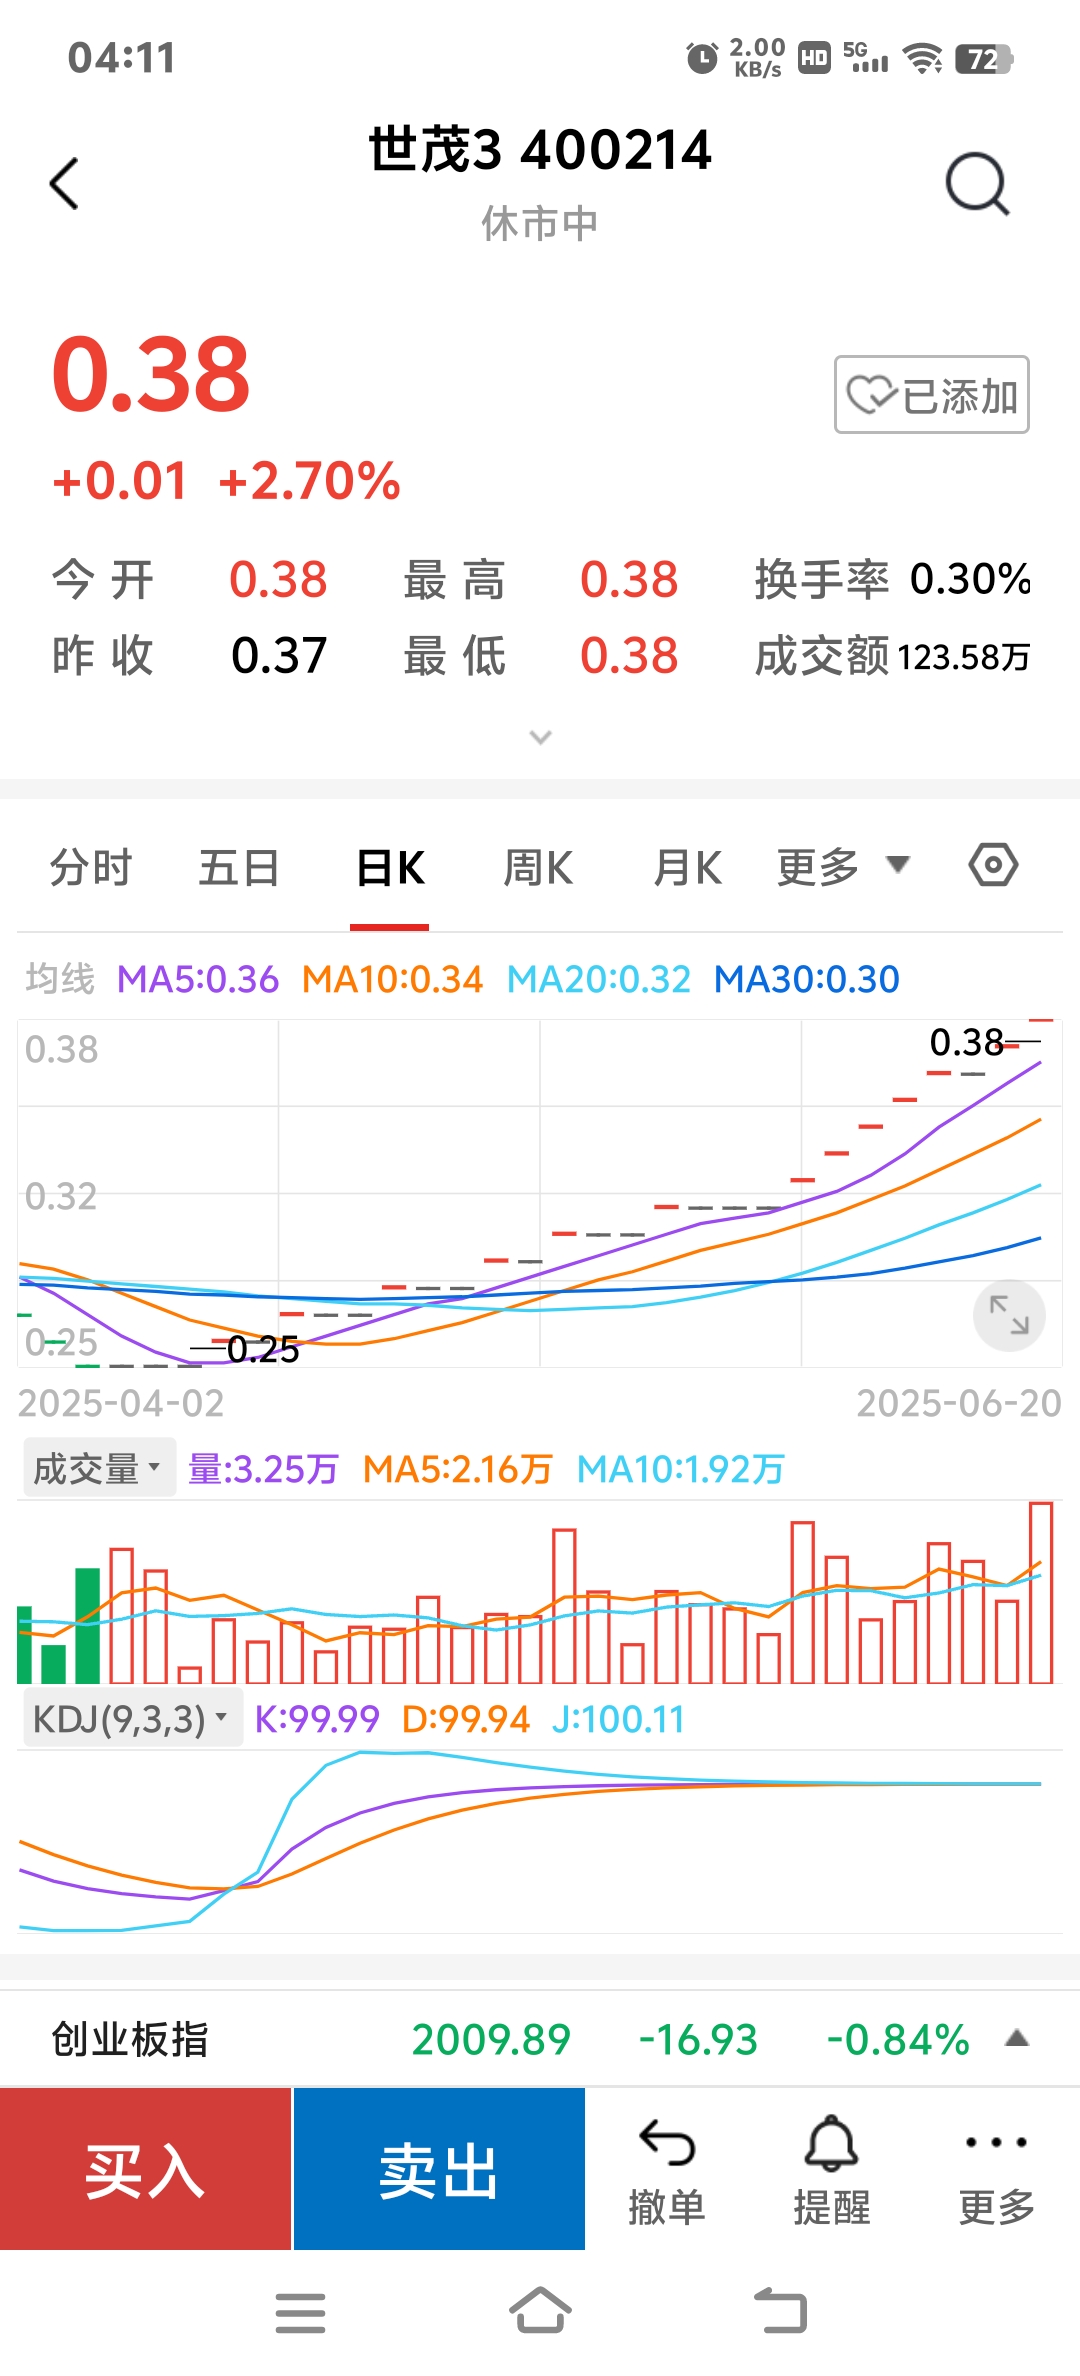Select the 日K chart tab
The image size is (1080, 2376).
click(390, 867)
